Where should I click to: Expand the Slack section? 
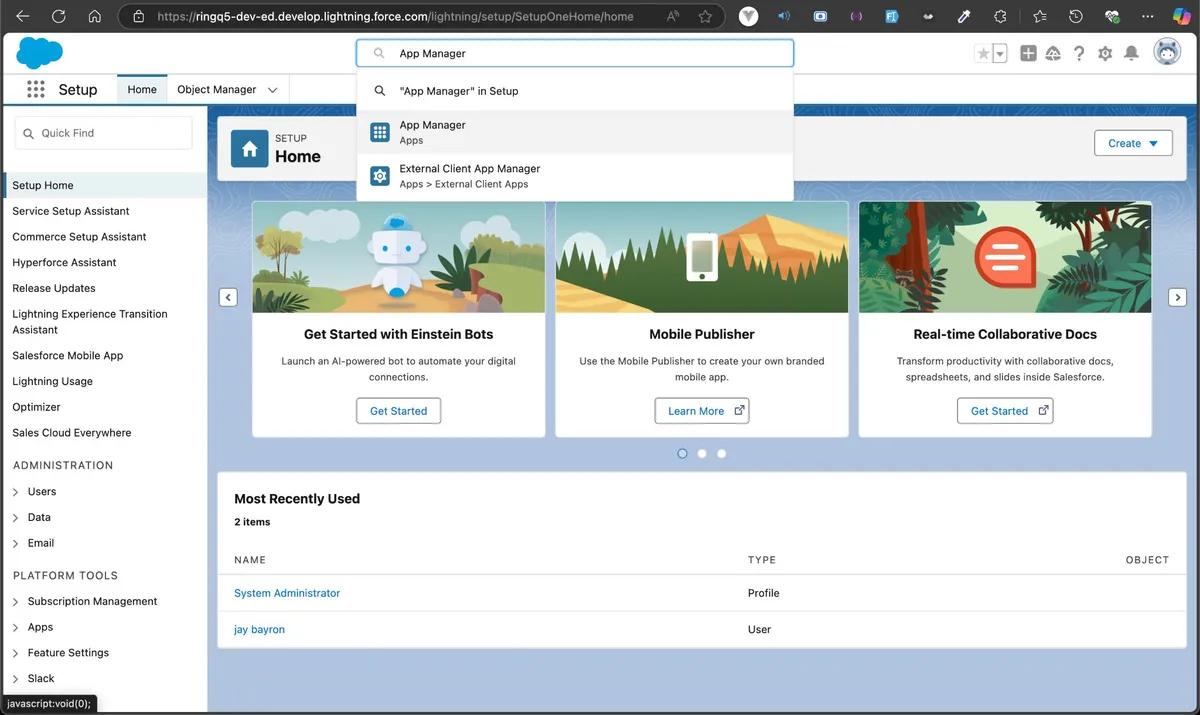point(15,679)
